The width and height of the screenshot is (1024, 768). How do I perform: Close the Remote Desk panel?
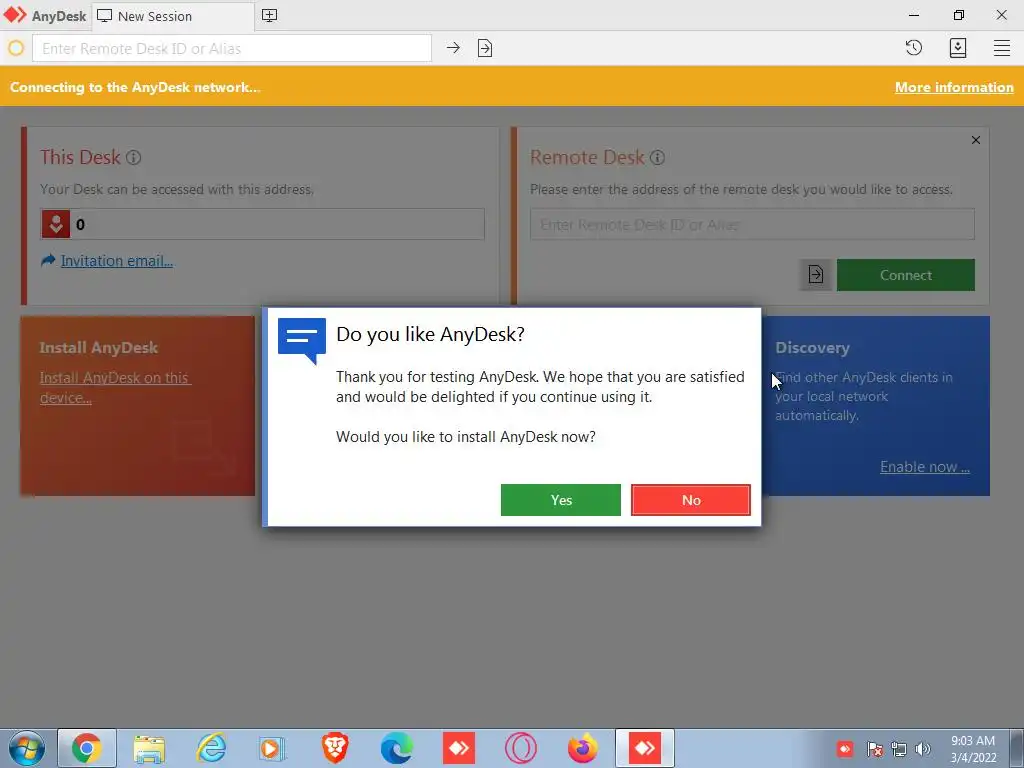[x=976, y=140]
